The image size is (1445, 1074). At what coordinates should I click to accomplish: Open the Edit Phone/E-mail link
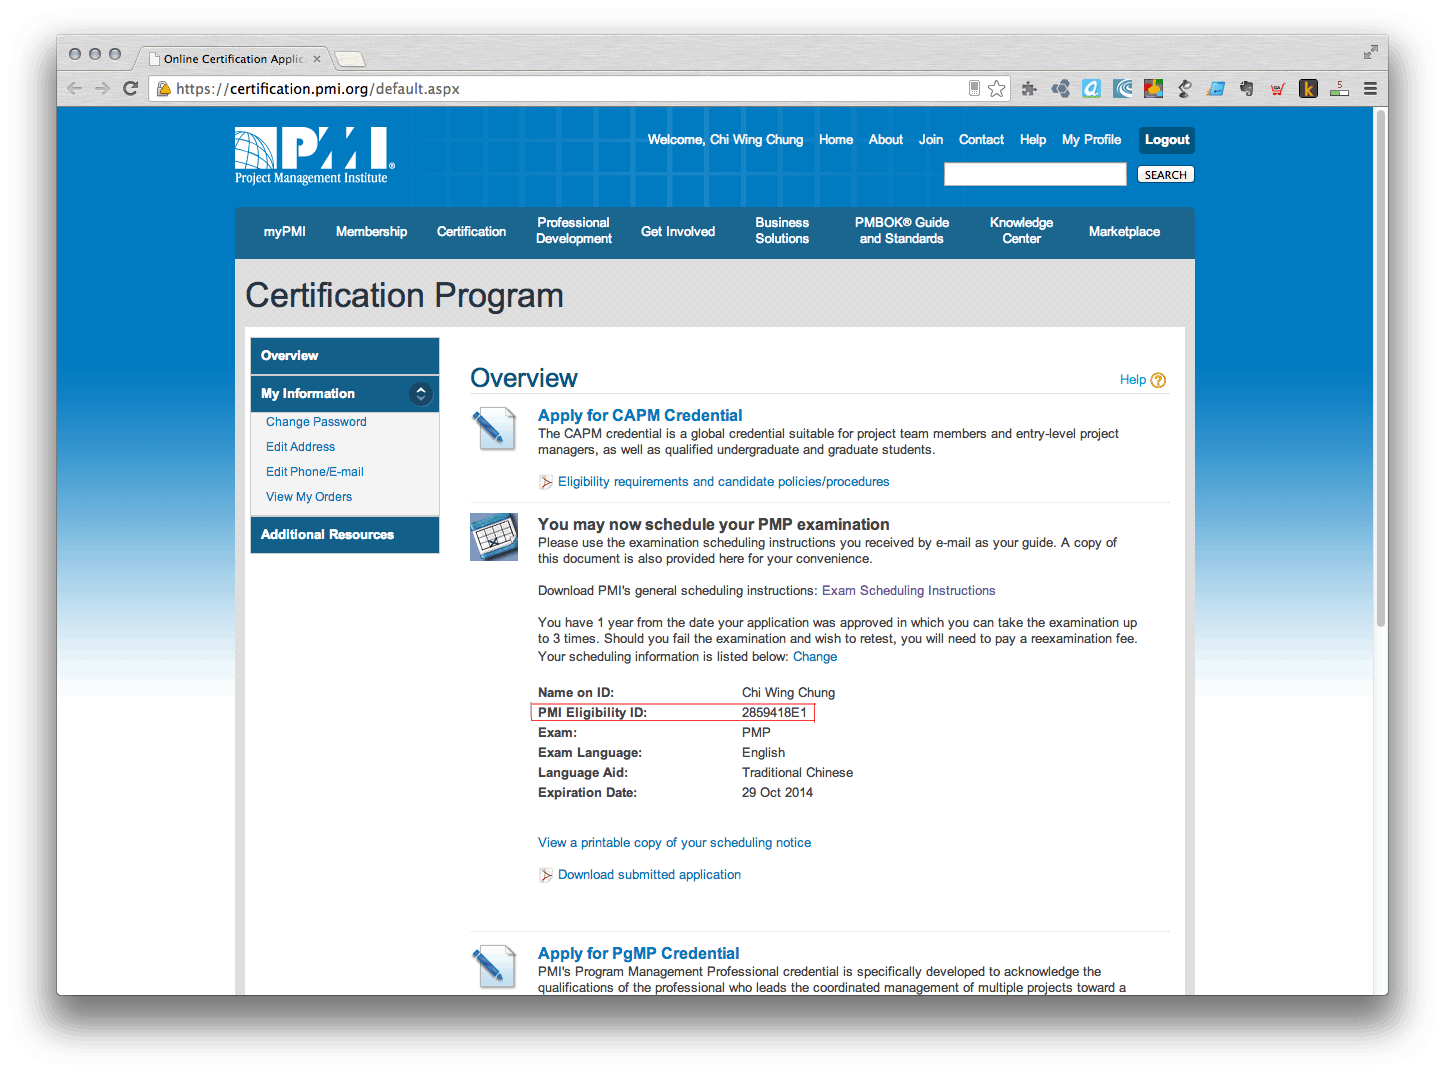(x=315, y=472)
